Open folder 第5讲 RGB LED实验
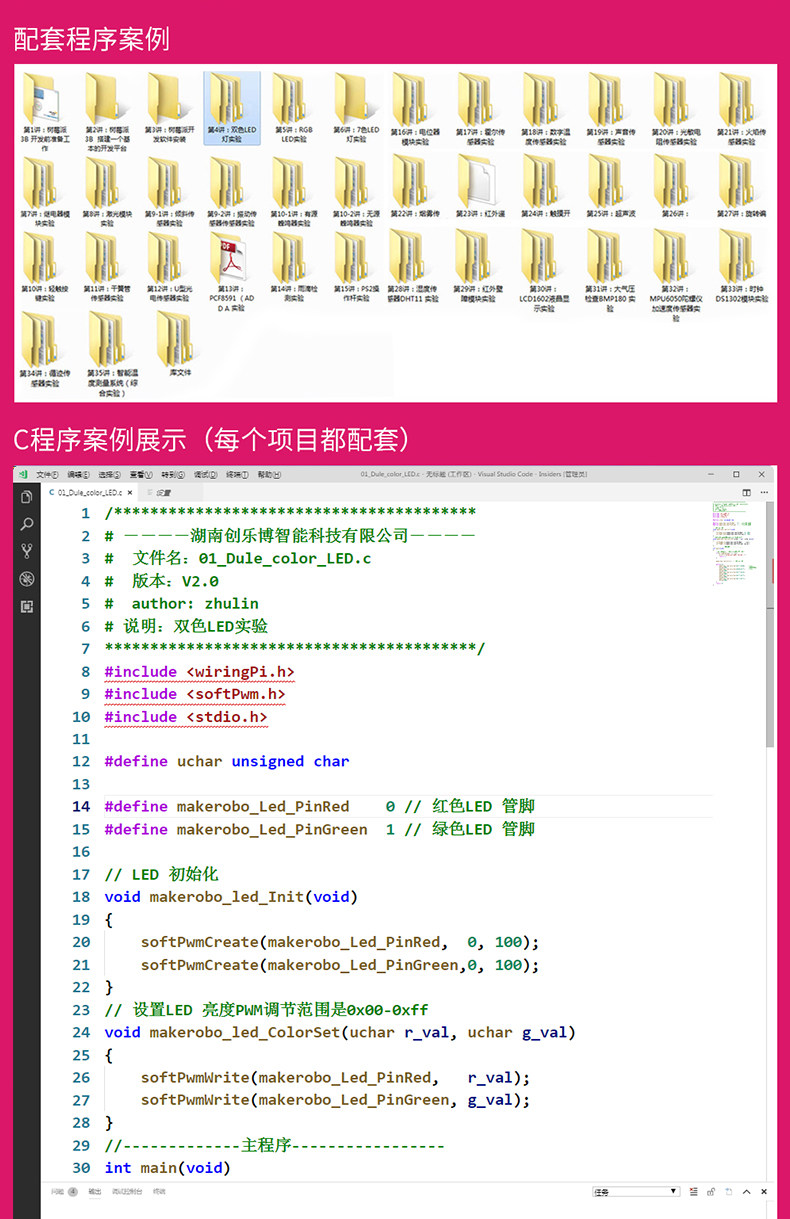790x1219 pixels. coord(292,108)
